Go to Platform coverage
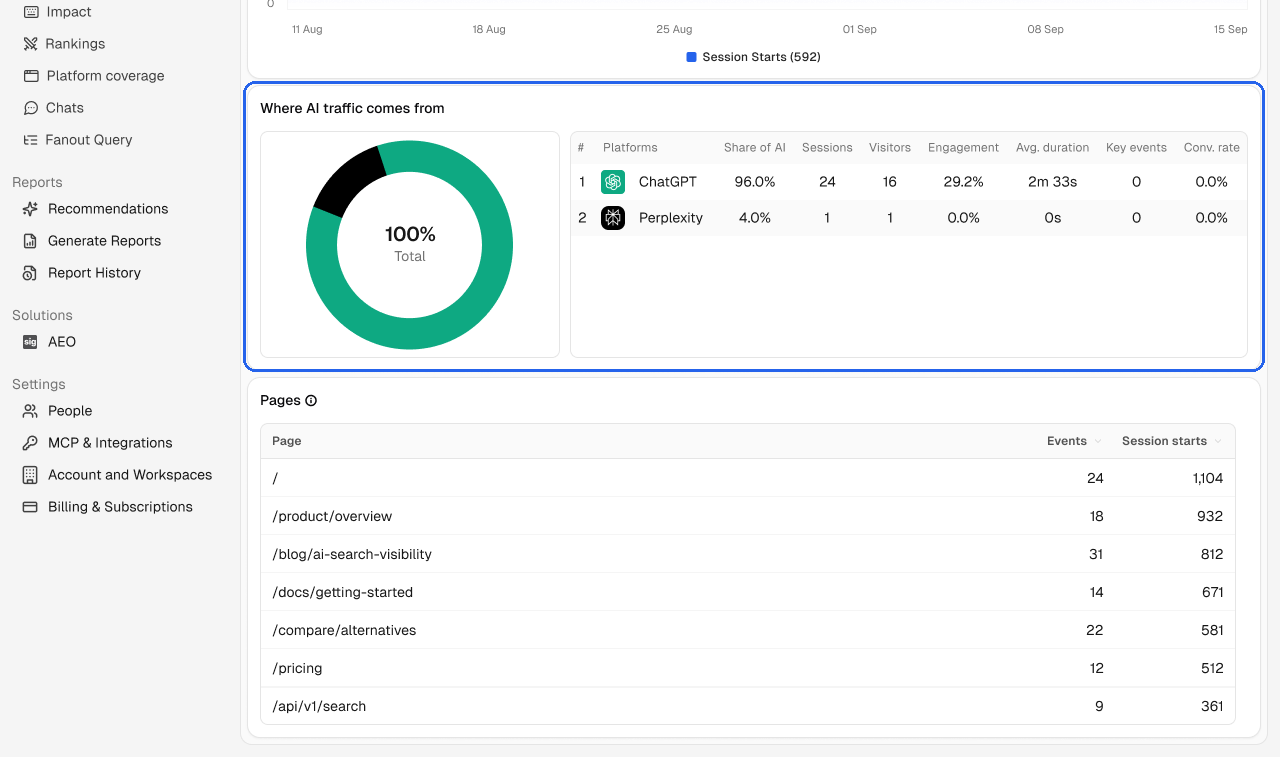This screenshot has height=757, width=1280. coord(105,76)
